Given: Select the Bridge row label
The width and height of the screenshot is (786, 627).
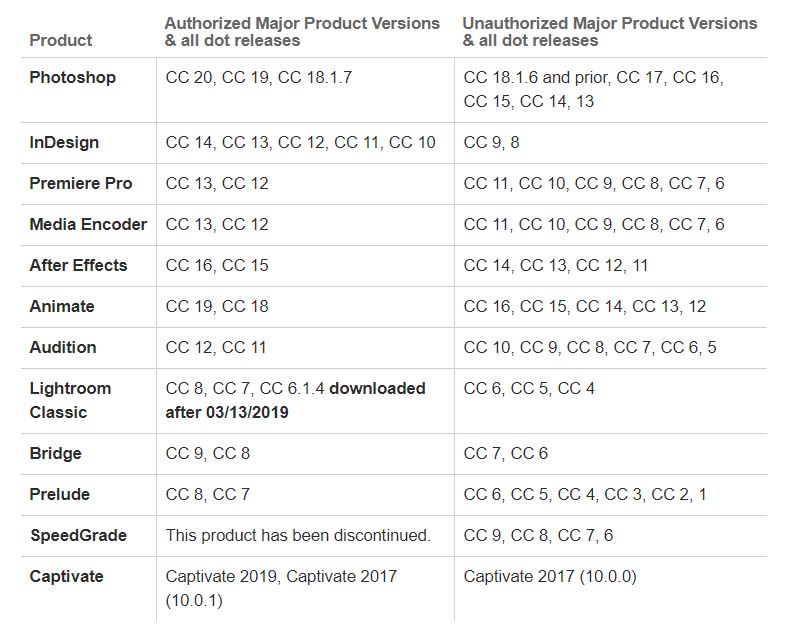Looking at the screenshot, I should coord(55,453).
